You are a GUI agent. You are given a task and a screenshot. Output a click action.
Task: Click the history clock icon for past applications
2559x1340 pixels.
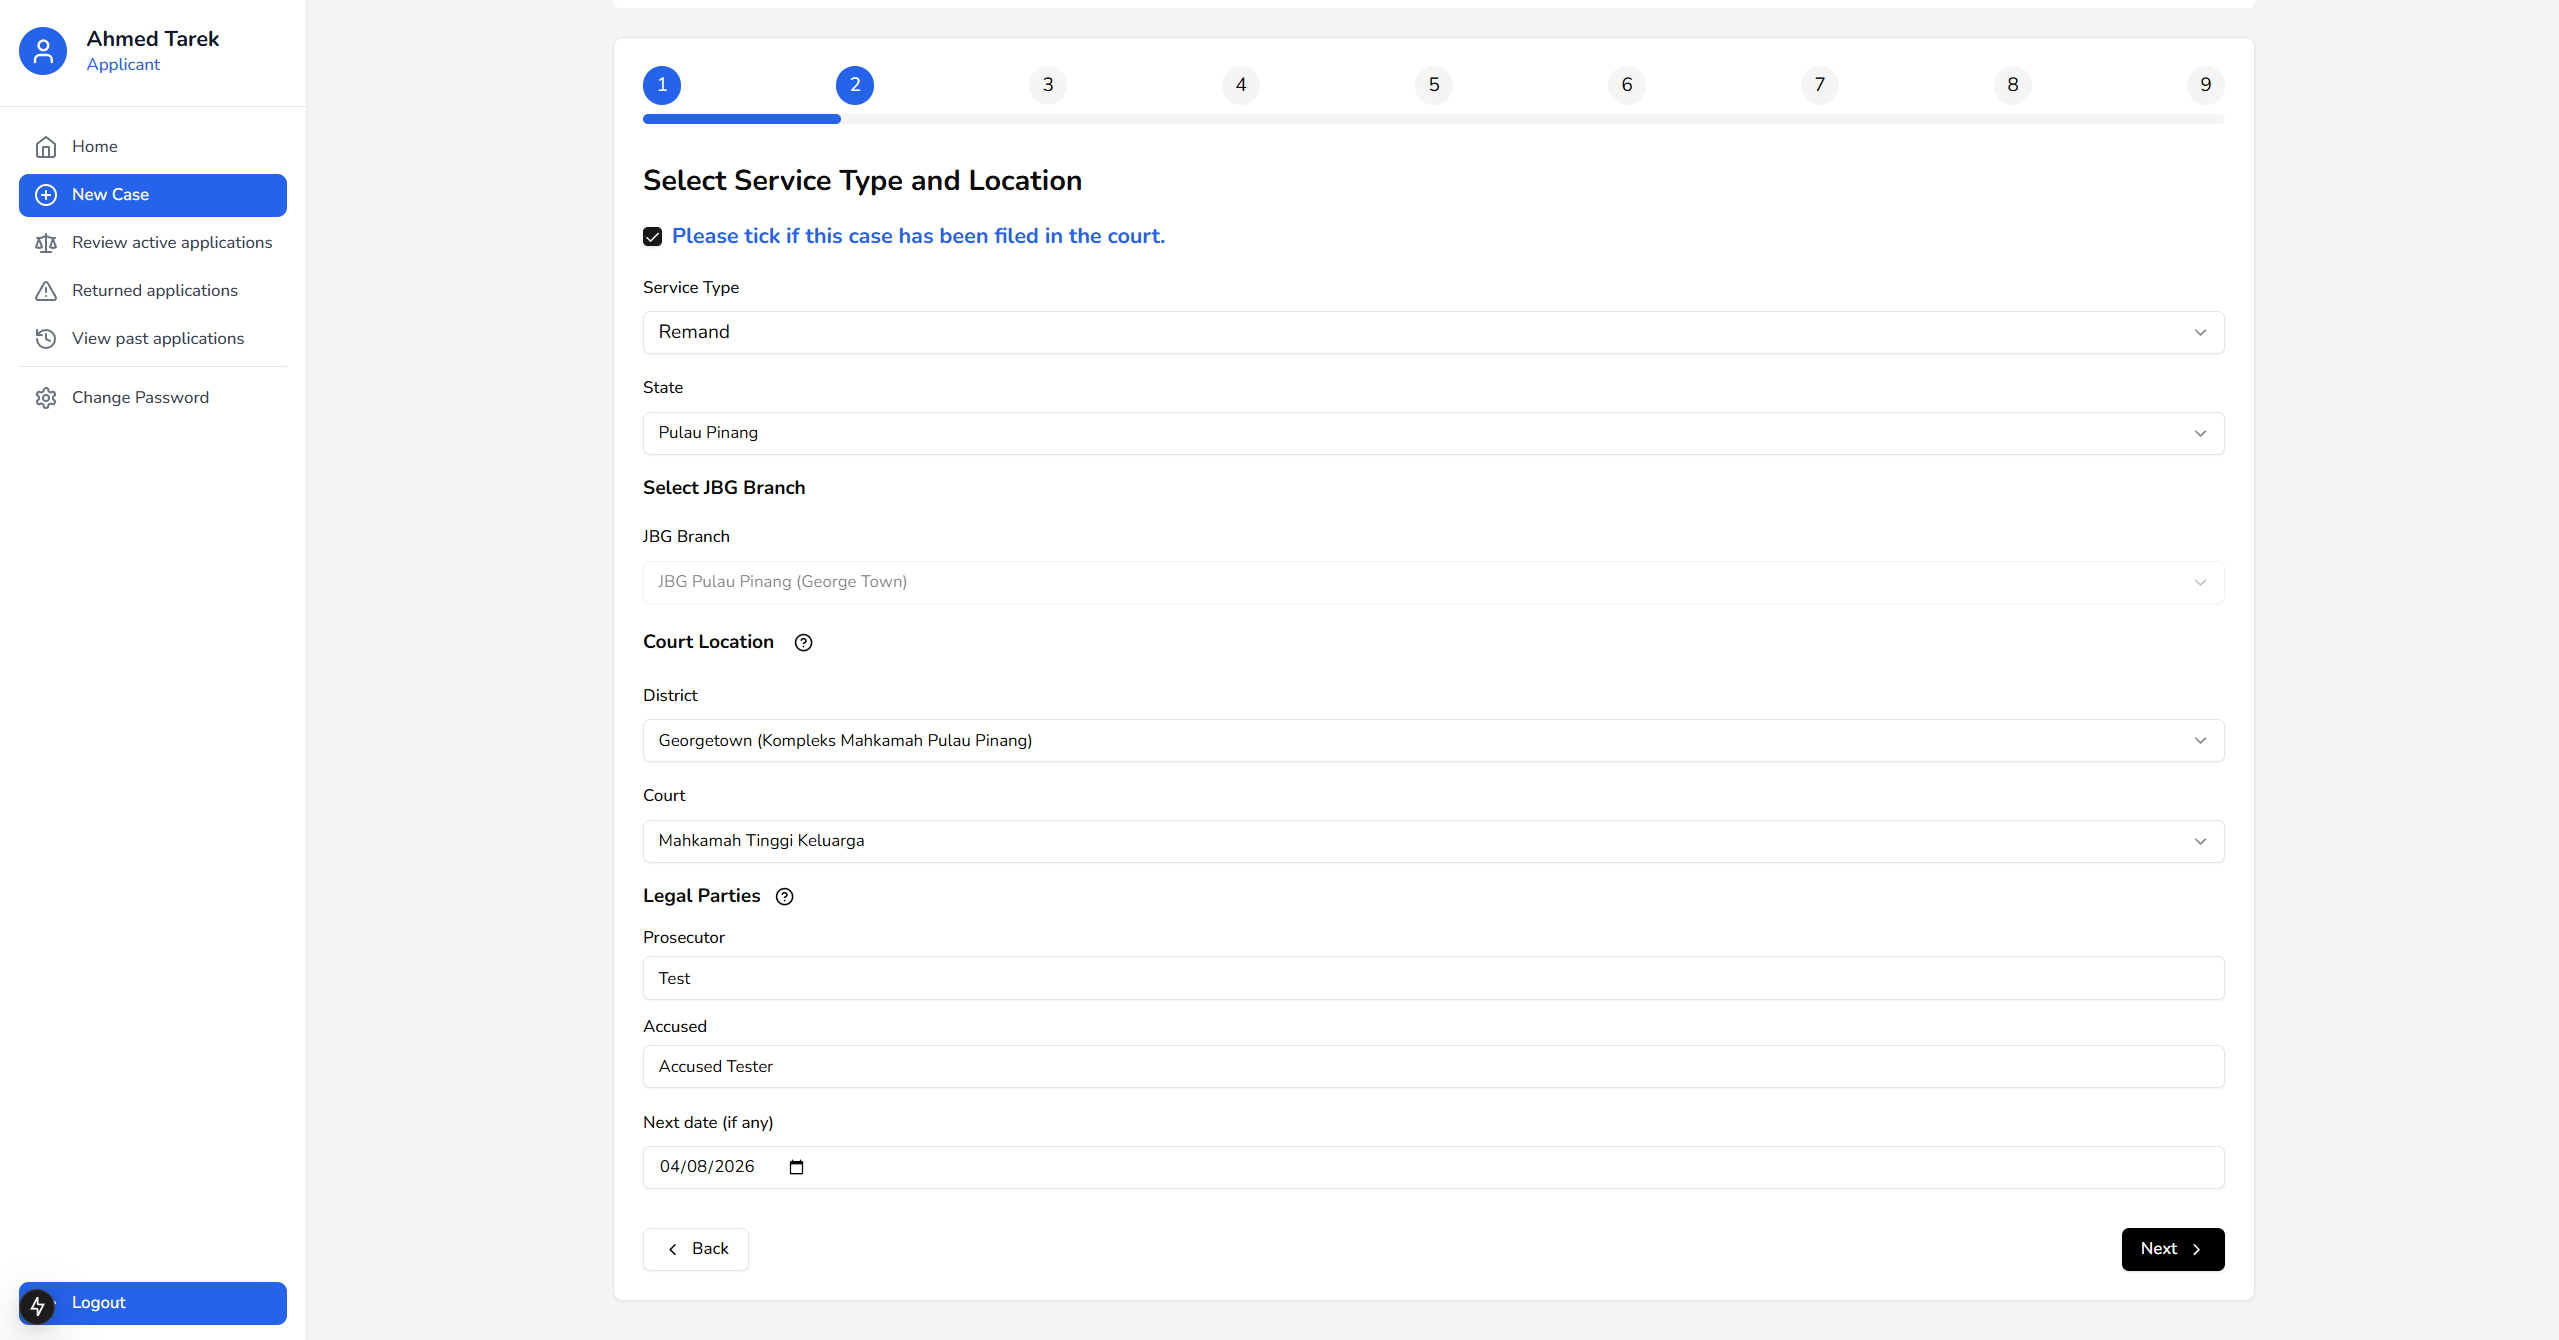[46, 339]
